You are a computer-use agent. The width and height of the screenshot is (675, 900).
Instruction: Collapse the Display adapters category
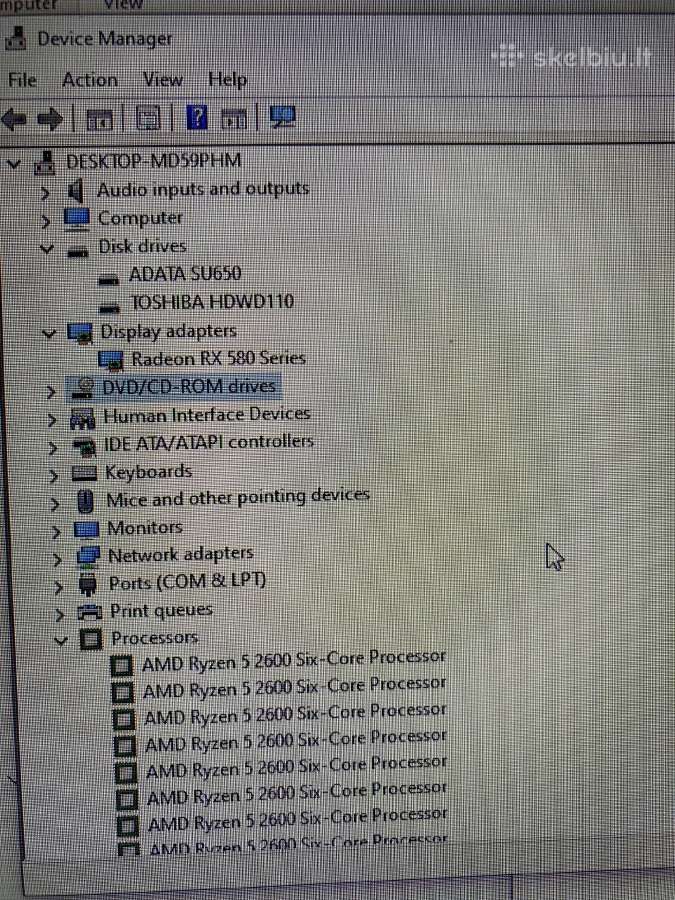coord(50,333)
